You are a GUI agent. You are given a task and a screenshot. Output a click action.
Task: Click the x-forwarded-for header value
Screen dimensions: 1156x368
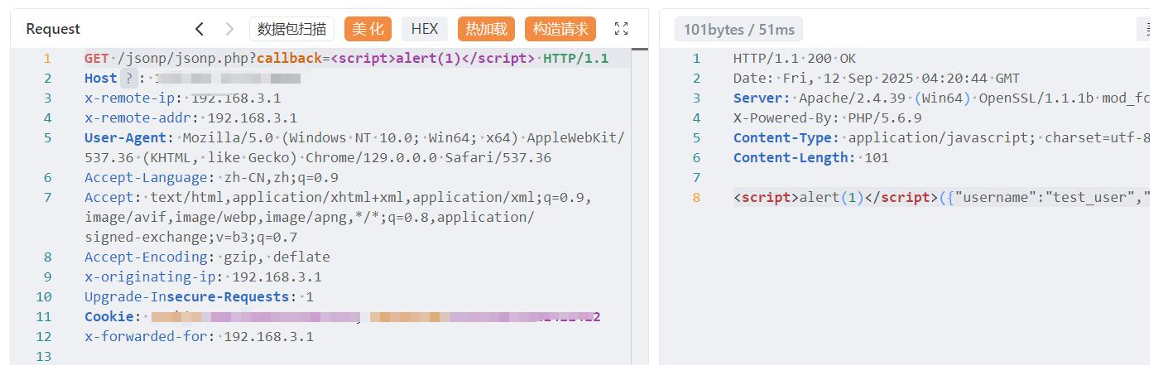(x=268, y=337)
